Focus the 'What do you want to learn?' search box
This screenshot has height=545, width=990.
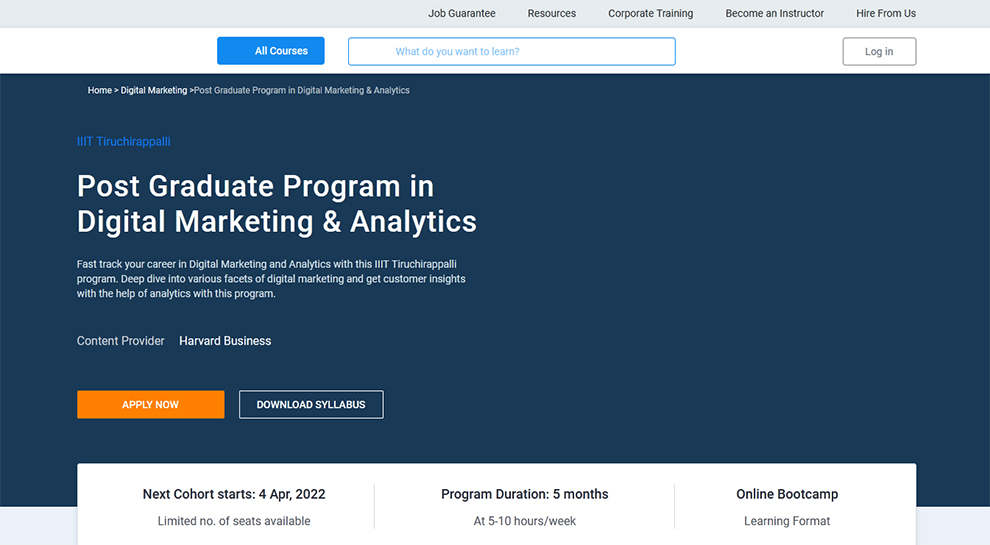coord(511,51)
